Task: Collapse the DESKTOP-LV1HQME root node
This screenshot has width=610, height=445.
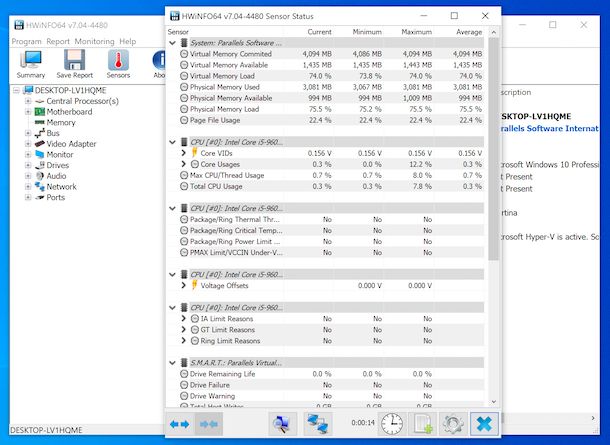Action: click(16, 90)
